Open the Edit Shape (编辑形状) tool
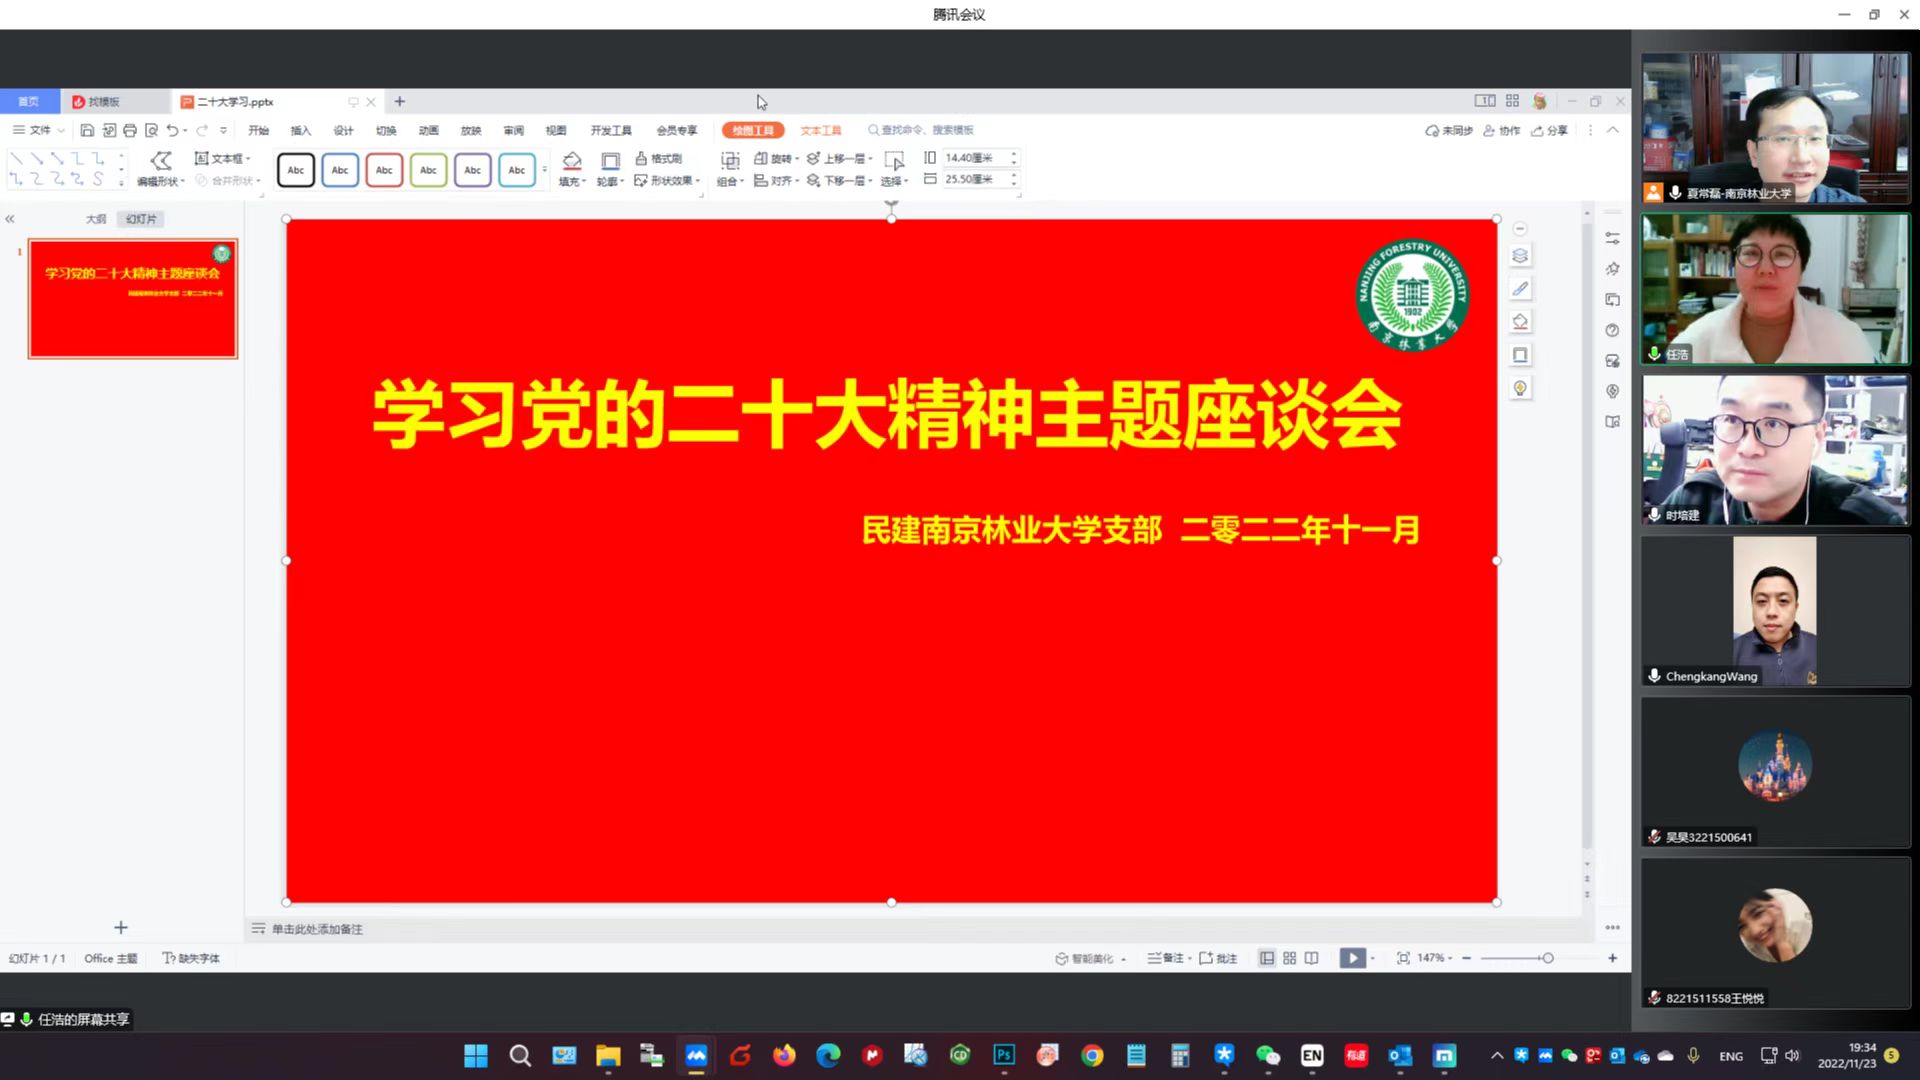The width and height of the screenshot is (1920, 1080). (160, 168)
